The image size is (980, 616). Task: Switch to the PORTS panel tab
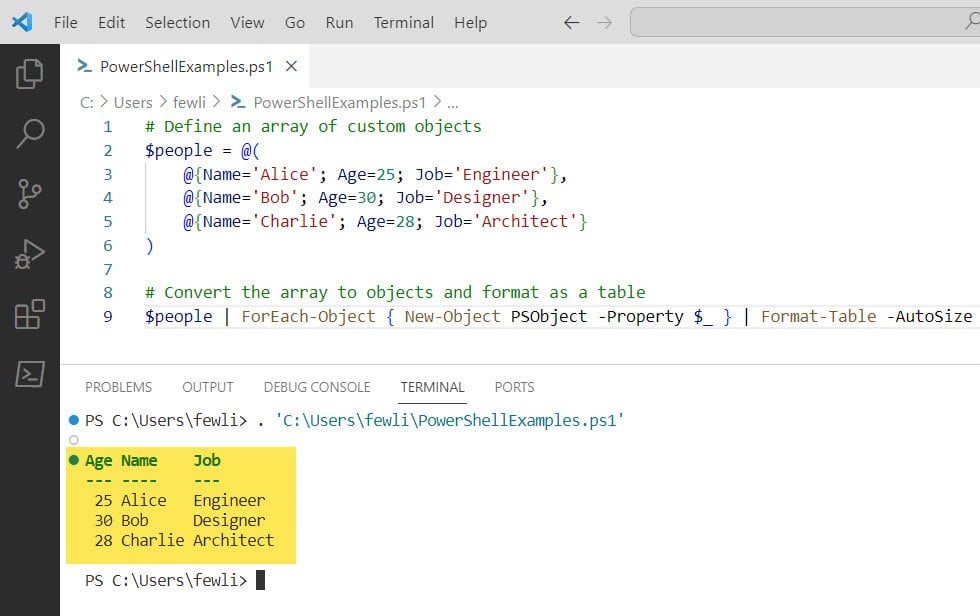(514, 387)
